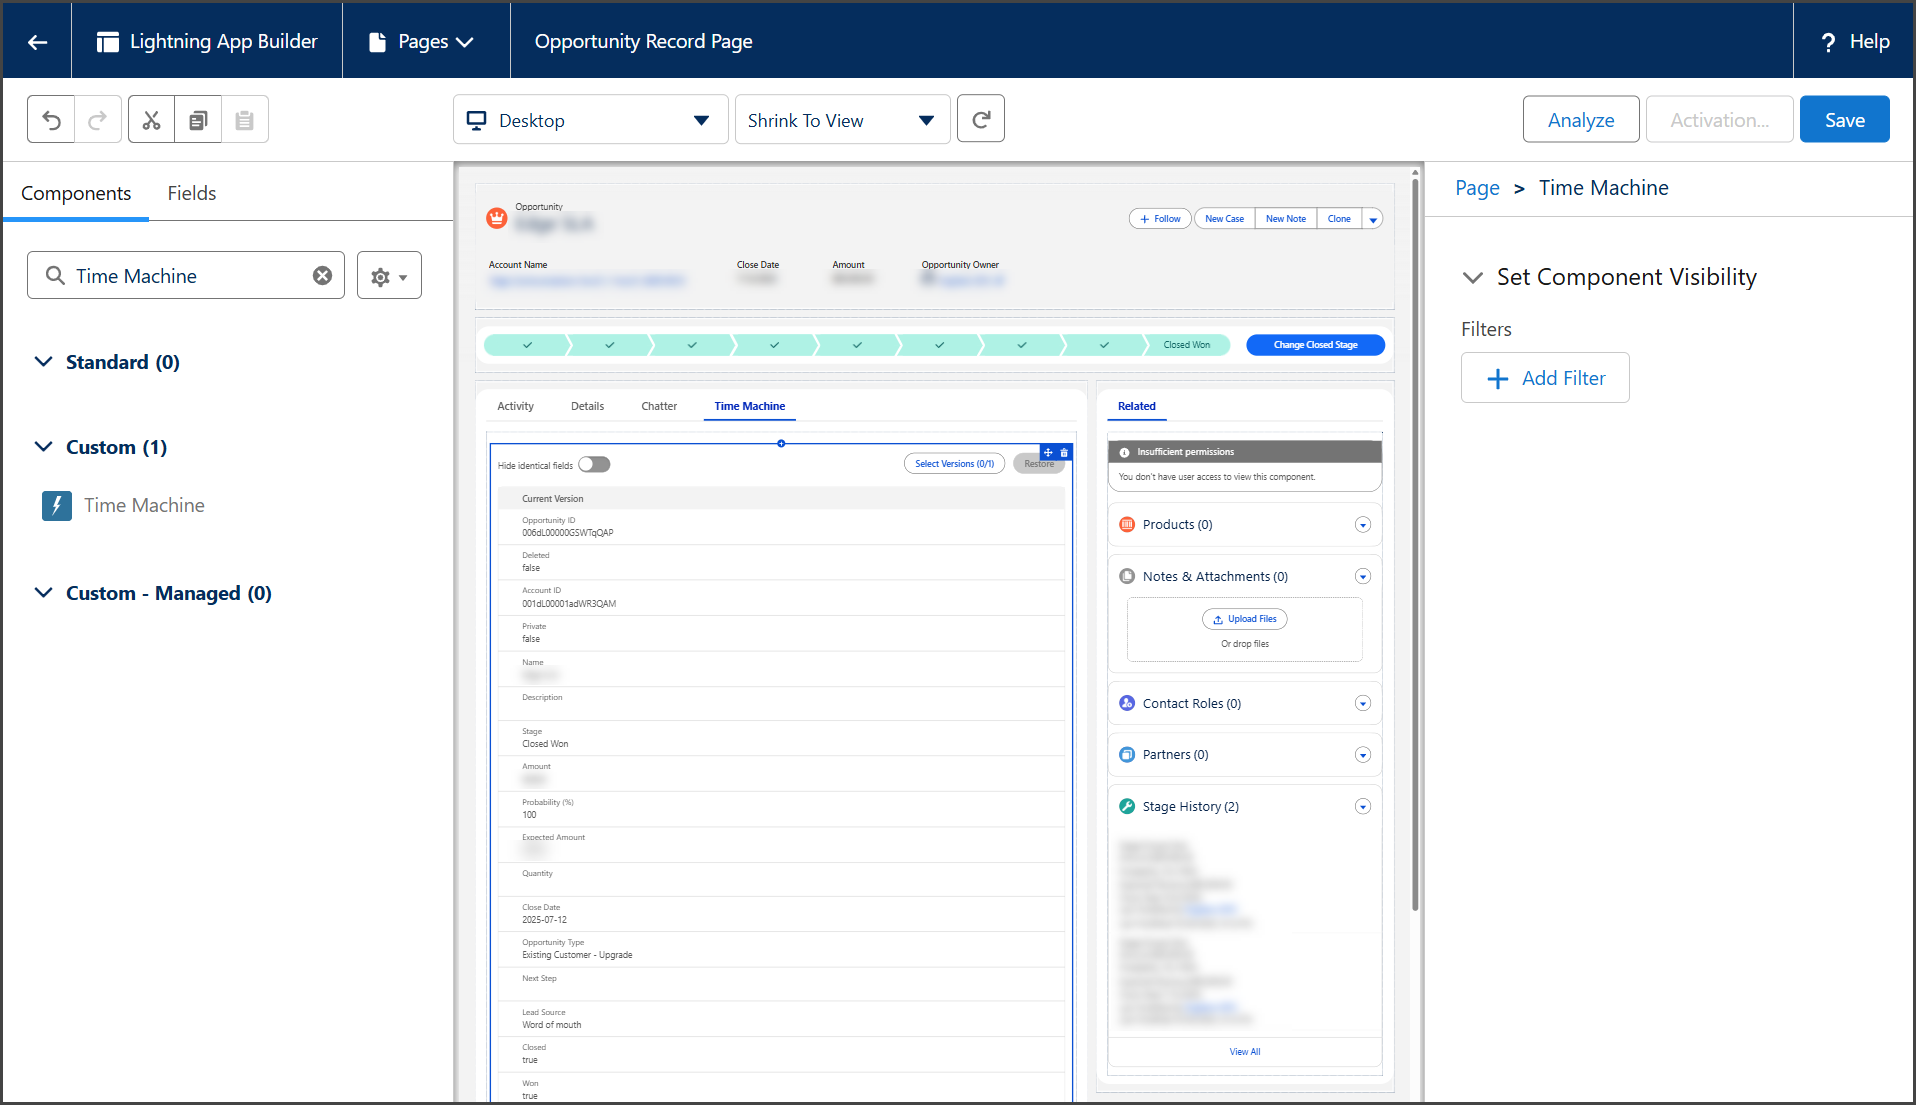The width and height of the screenshot is (1916, 1105).
Task: Collapse Set Component Visibility section
Action: coord(1472,278)
